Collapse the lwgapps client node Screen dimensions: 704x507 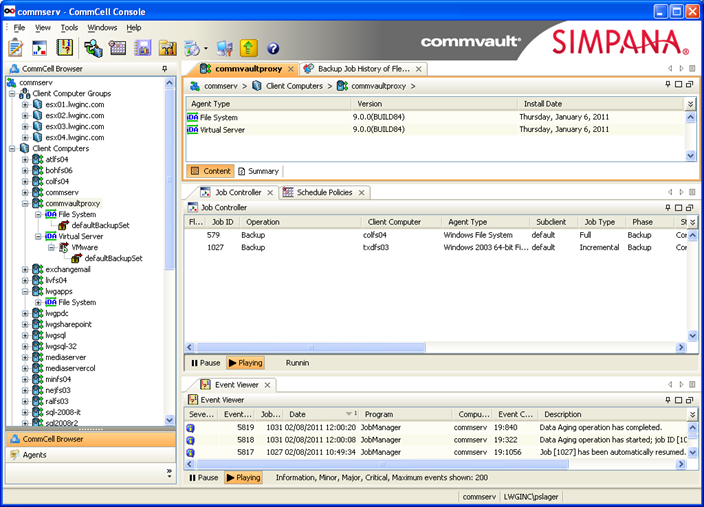click(25, 291)
